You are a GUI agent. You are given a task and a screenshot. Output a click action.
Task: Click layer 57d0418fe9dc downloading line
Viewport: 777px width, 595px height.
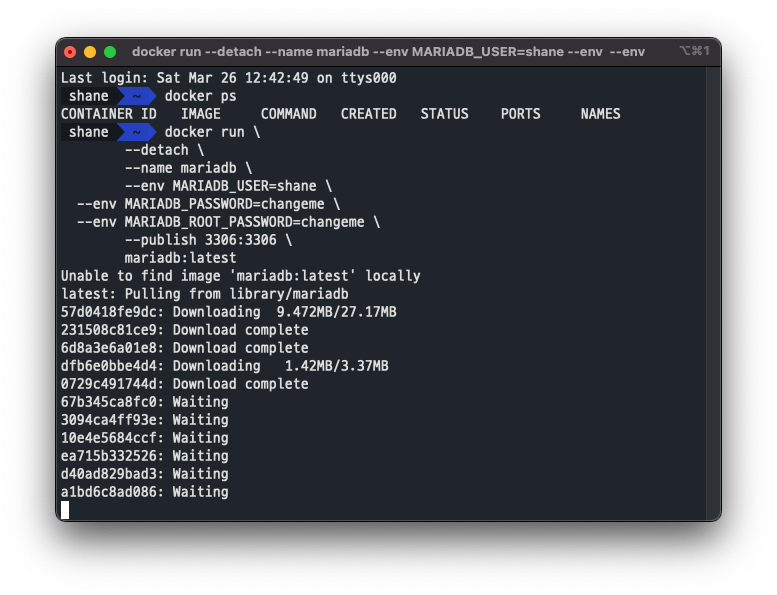(x=228, y=312)
